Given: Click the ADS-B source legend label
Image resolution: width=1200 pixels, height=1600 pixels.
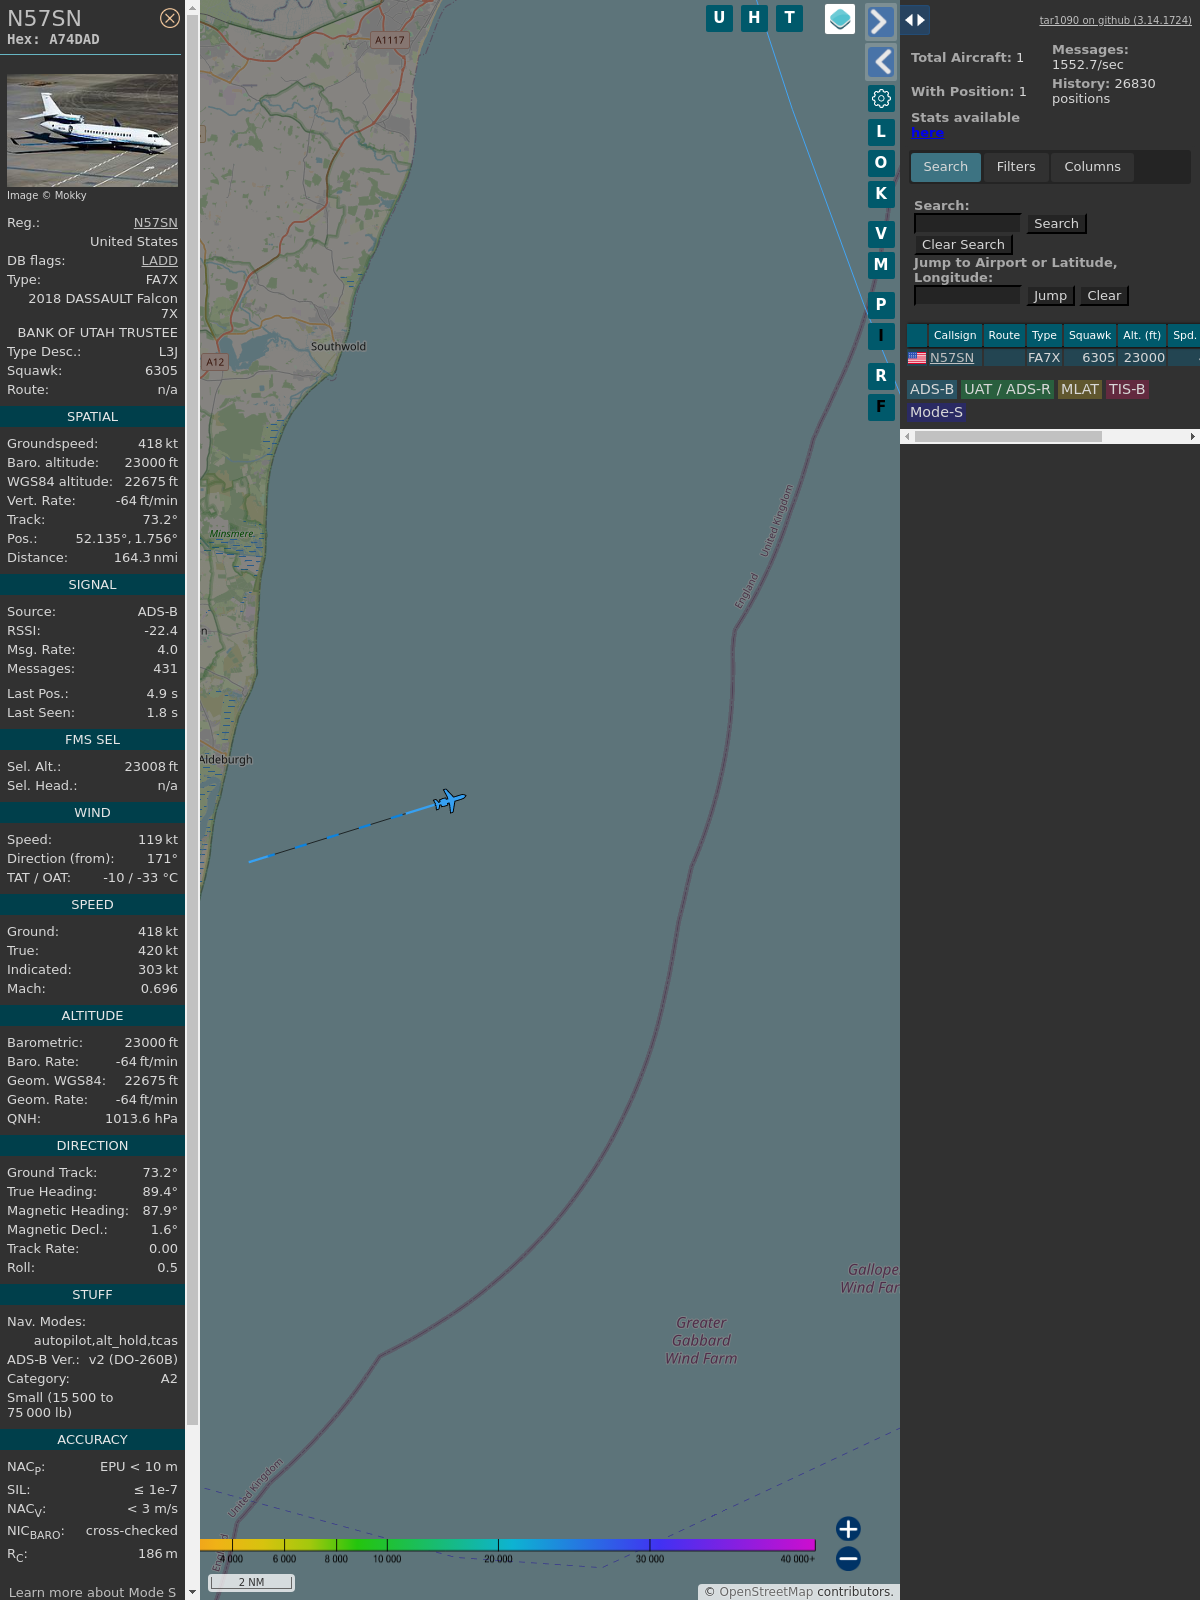Looking at the screenshot, I should click(932, 390).
